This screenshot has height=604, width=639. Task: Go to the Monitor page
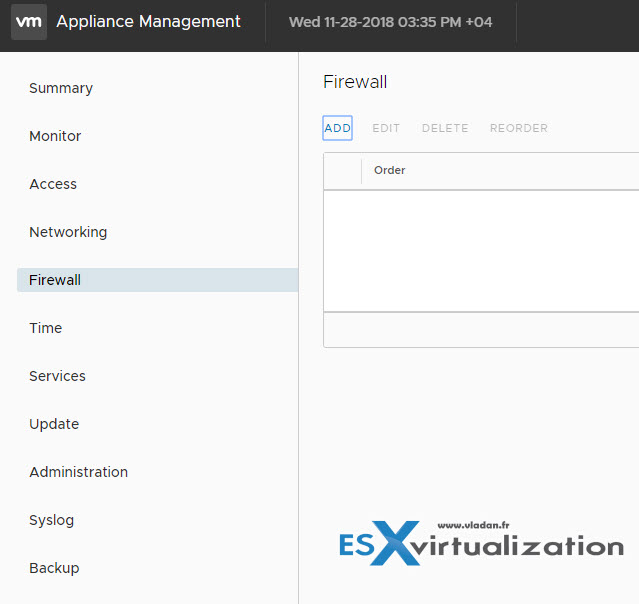click(x=55, y=136)
